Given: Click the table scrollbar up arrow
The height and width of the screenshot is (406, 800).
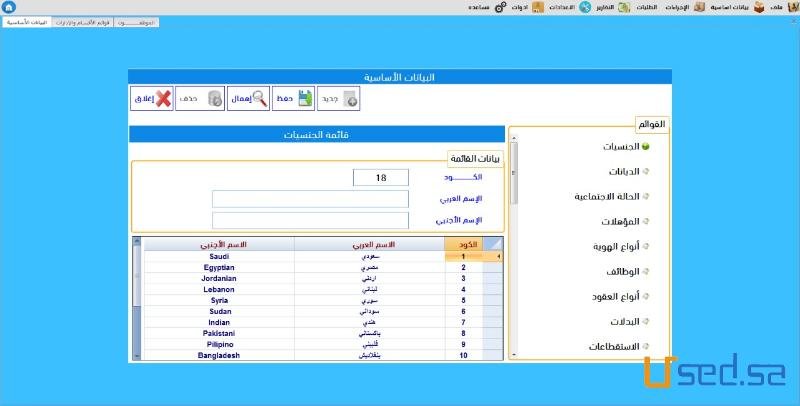Looking at the screenshot, I should (x=137, y=241).
